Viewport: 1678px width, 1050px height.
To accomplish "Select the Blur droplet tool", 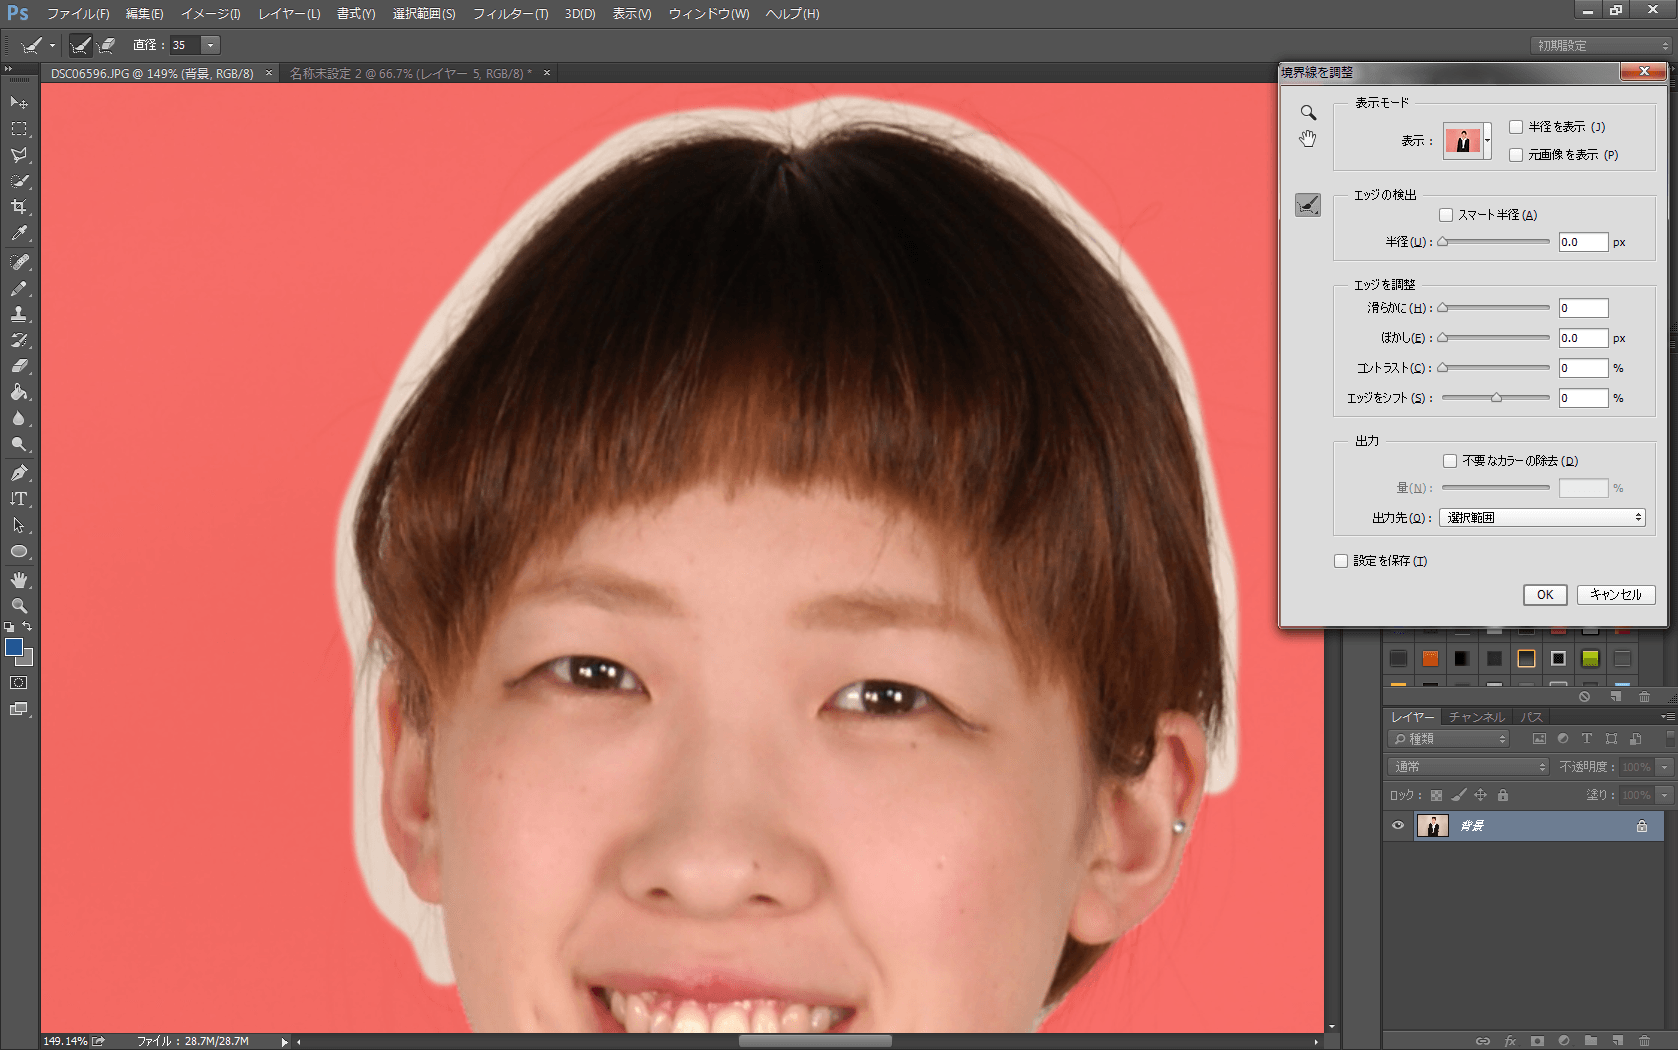I will pyautogui.click(x=19, y=418).
